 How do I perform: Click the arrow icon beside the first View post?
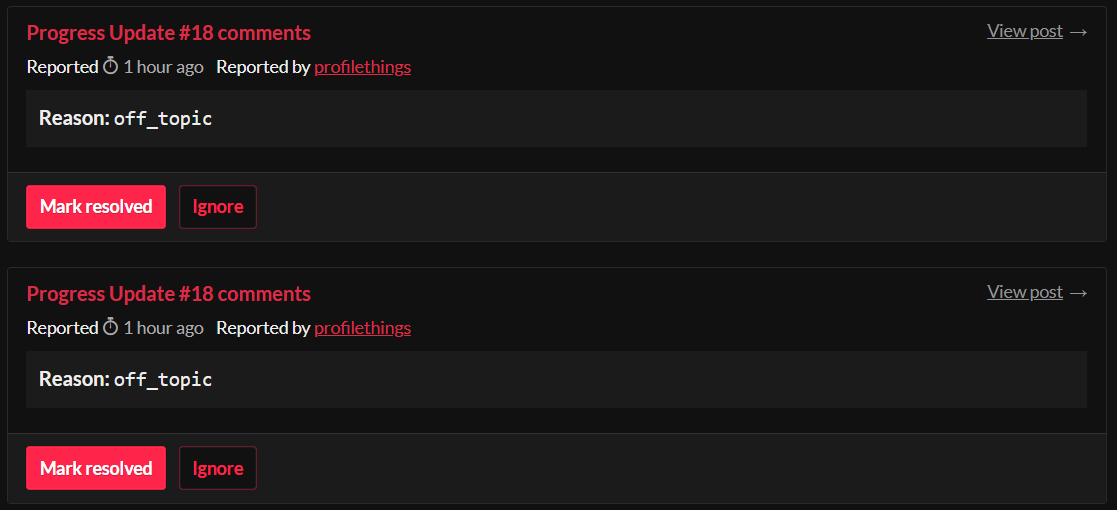click(x=1078, y=32)
